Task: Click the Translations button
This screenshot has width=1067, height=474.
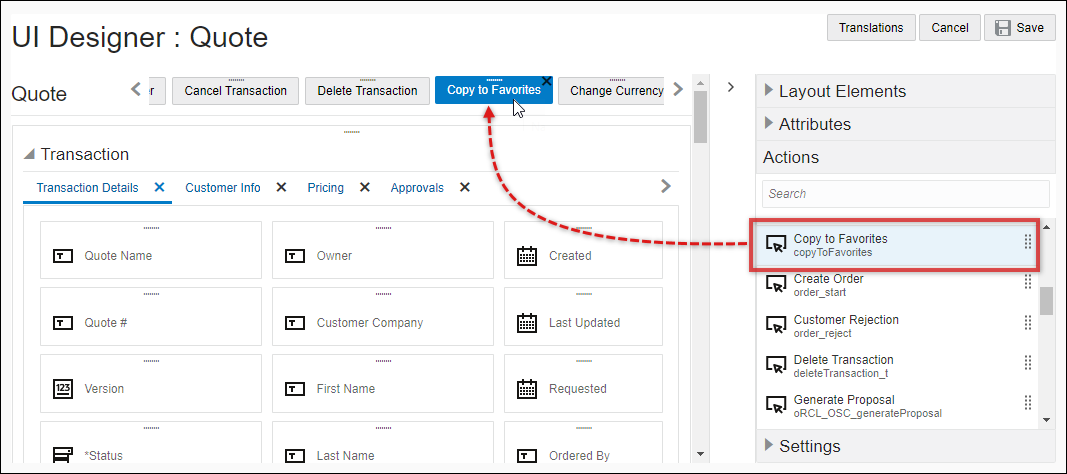Action: pyautogui.click(x=871, y=28)
